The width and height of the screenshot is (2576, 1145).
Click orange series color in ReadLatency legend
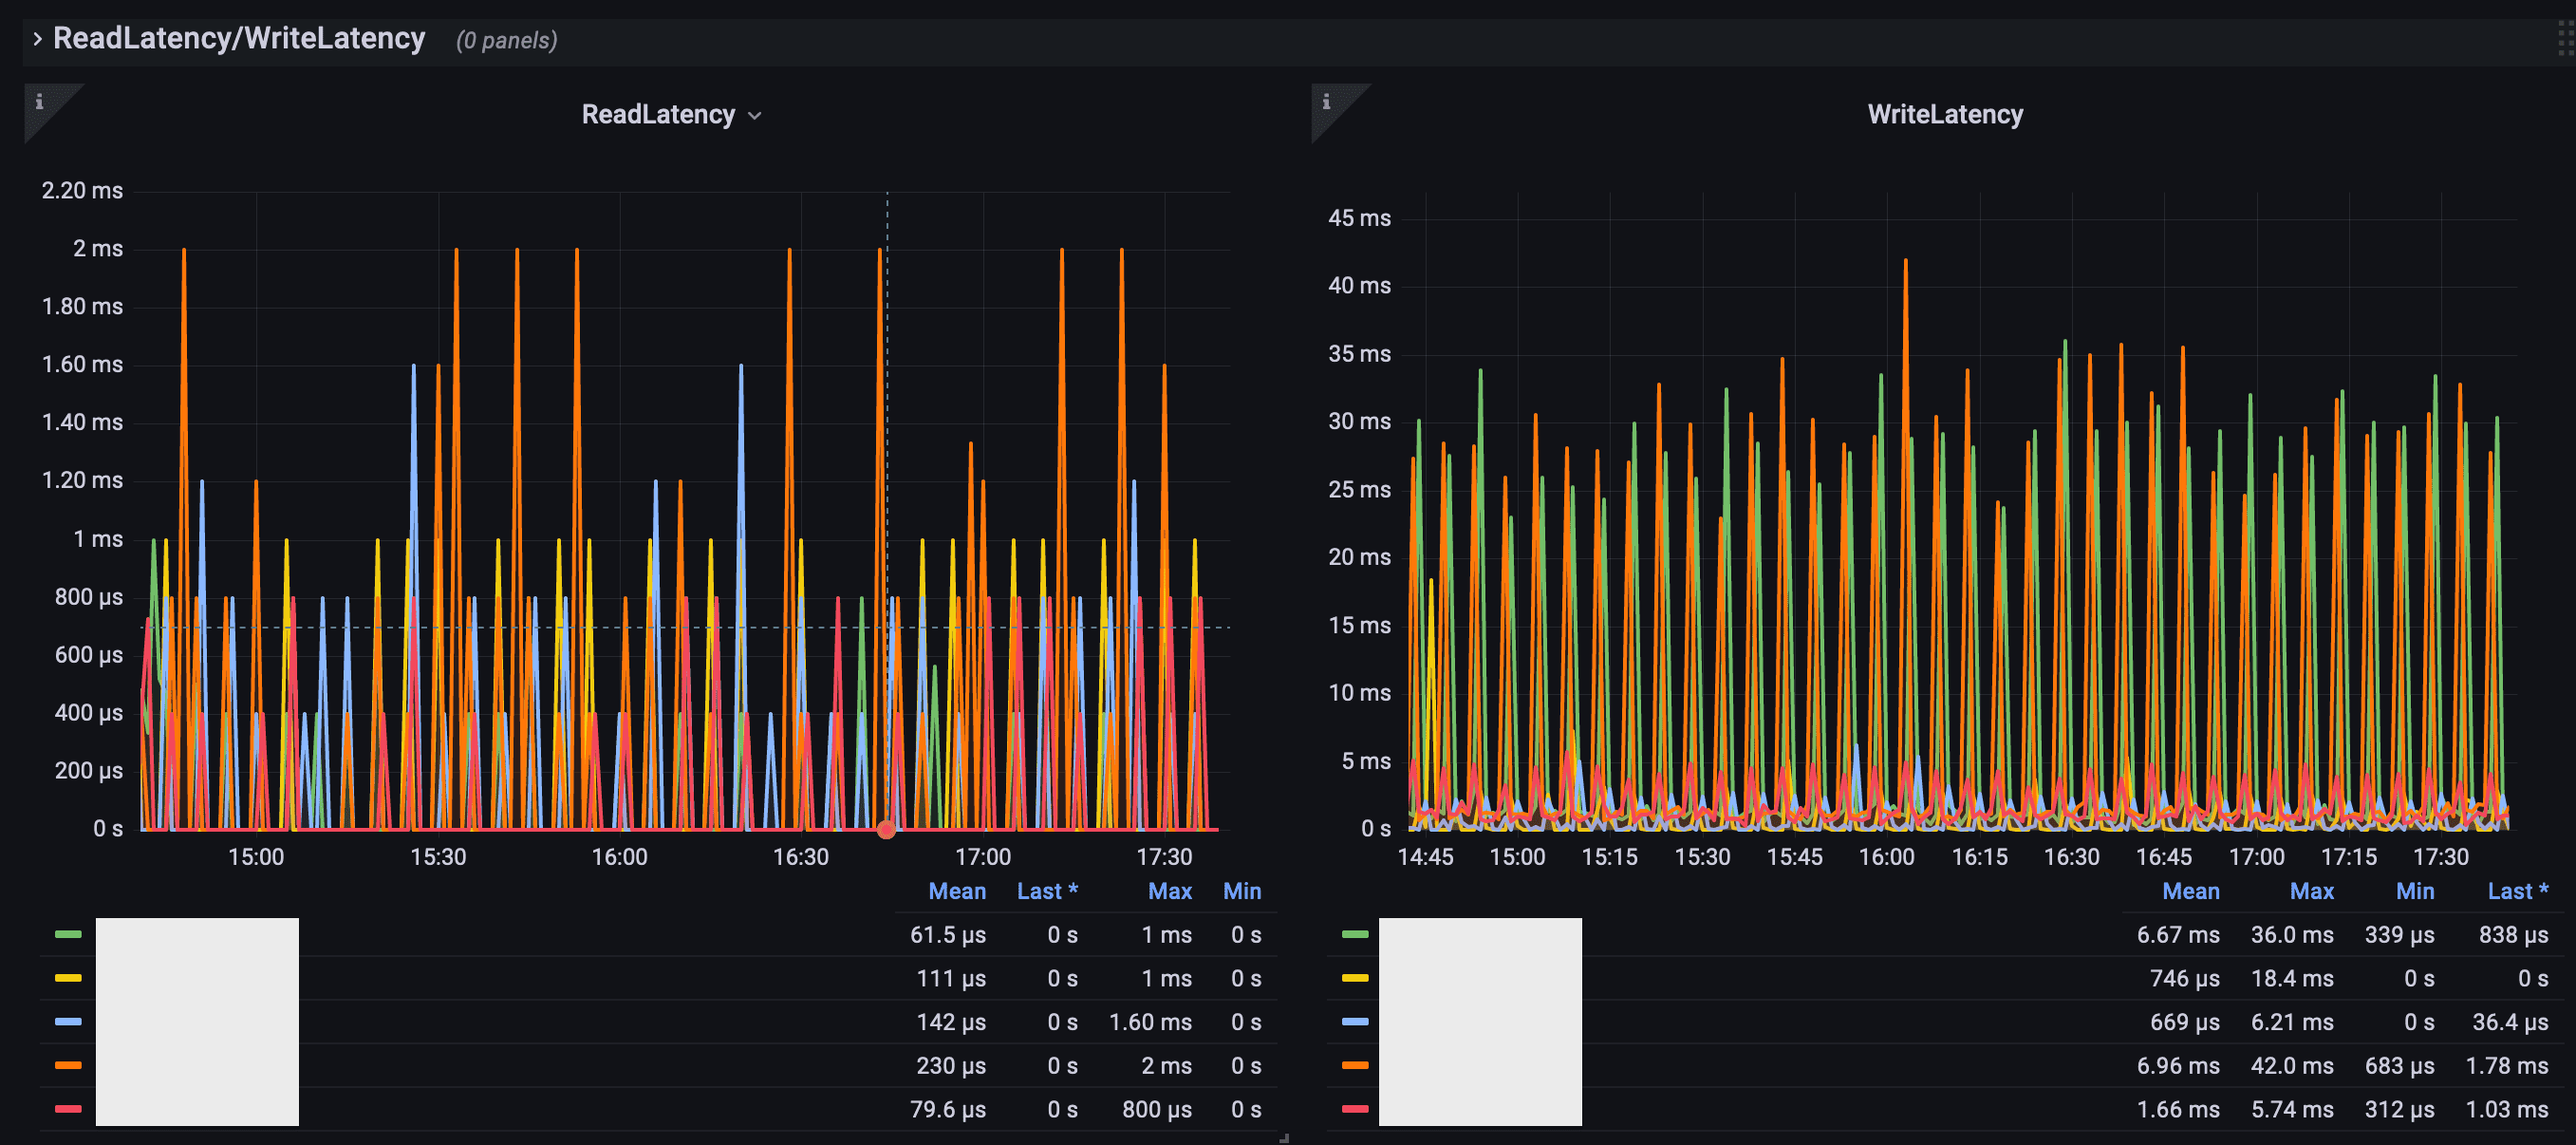(x=68, y=1065)
